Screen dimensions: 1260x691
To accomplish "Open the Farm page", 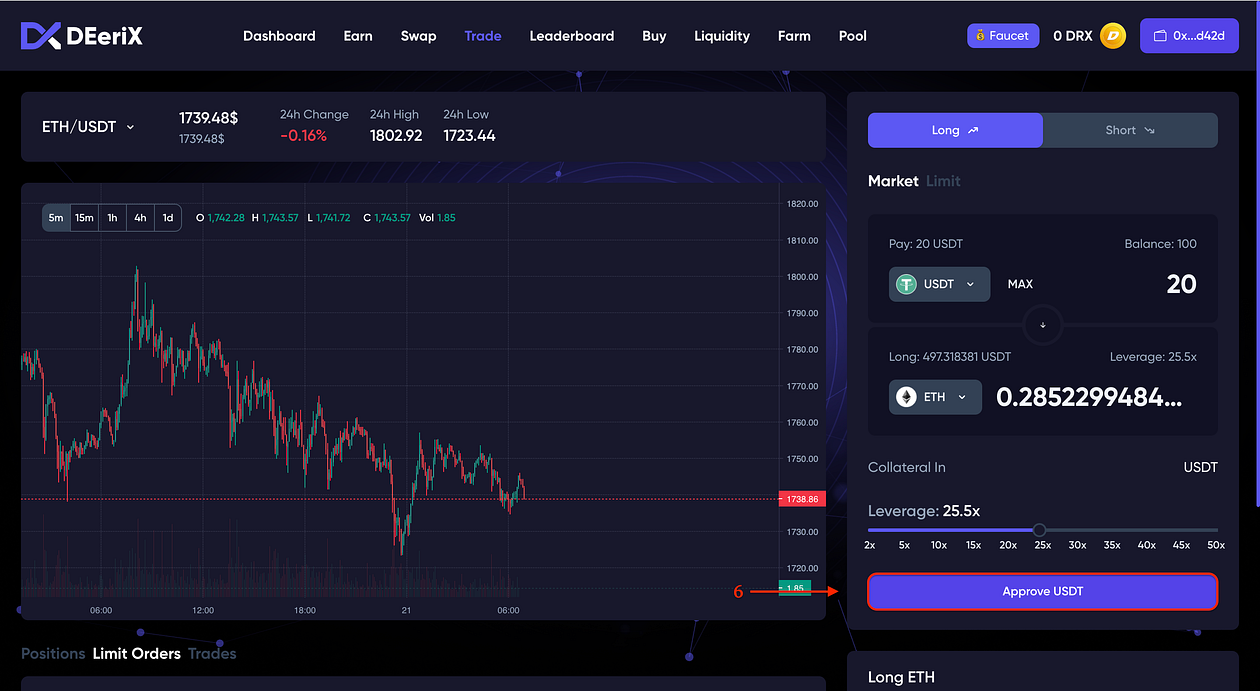I will point(794,36).
